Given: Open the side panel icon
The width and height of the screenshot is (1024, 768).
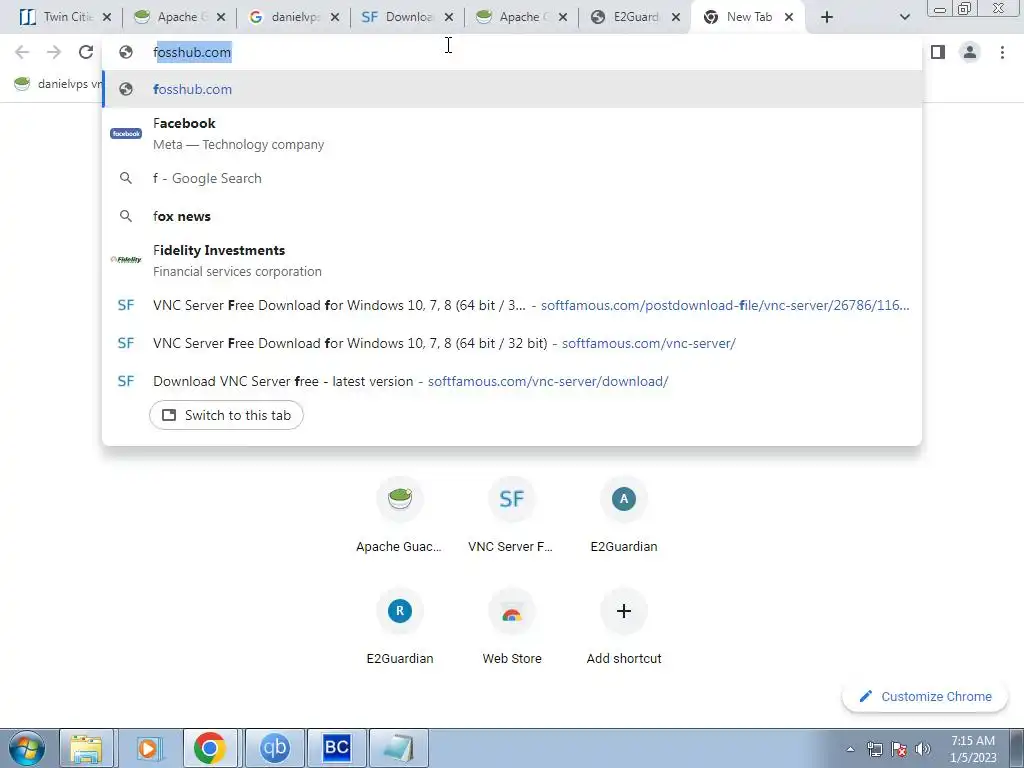Looking at the screenshot, I should (938, 52).
